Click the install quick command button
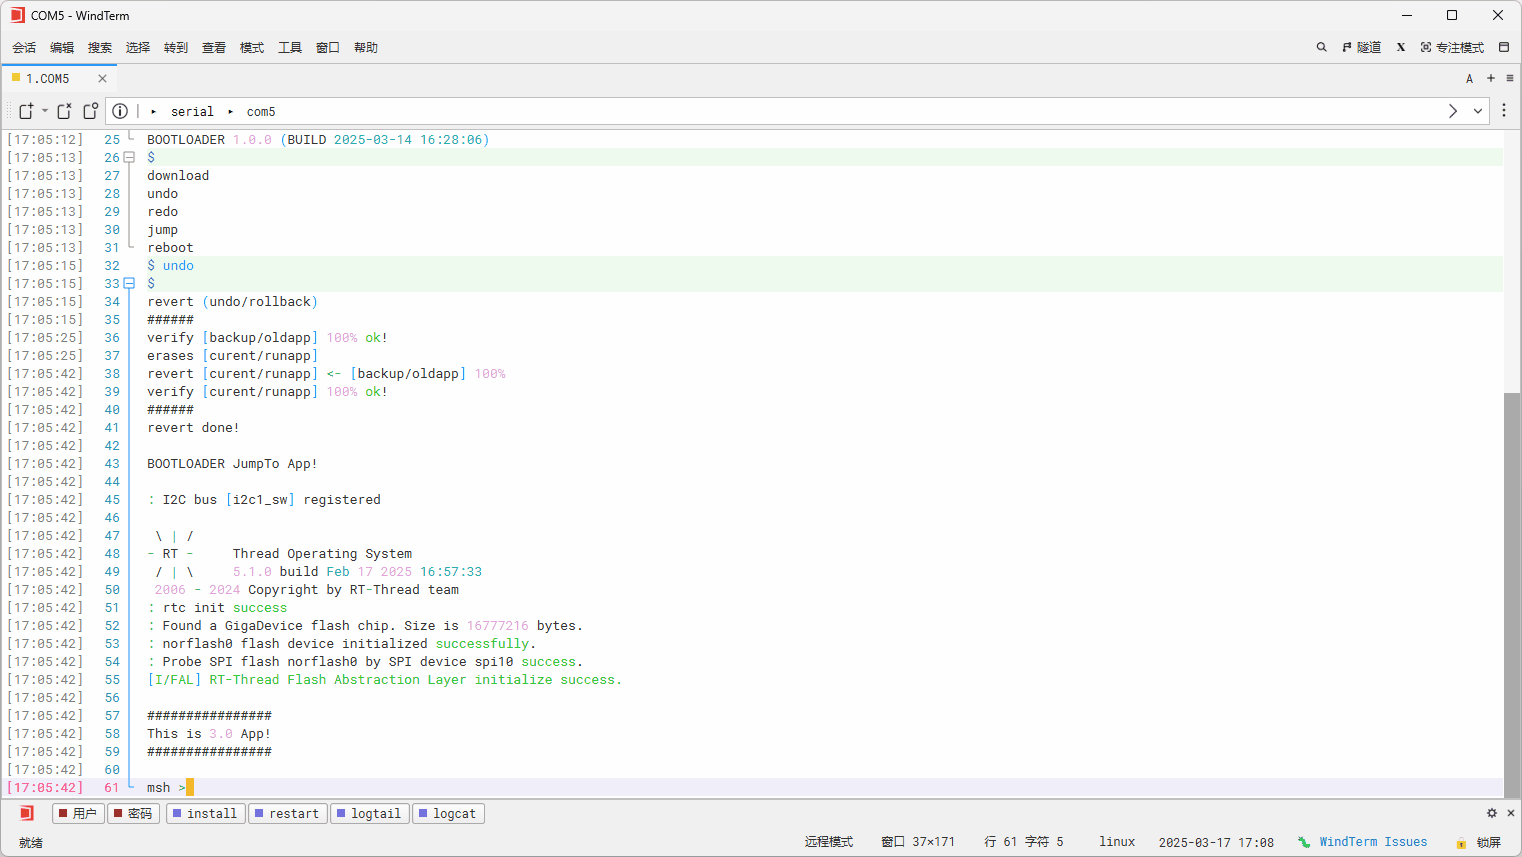Image resolution: width=1522 pixels, height=857 pixels. 205,814
